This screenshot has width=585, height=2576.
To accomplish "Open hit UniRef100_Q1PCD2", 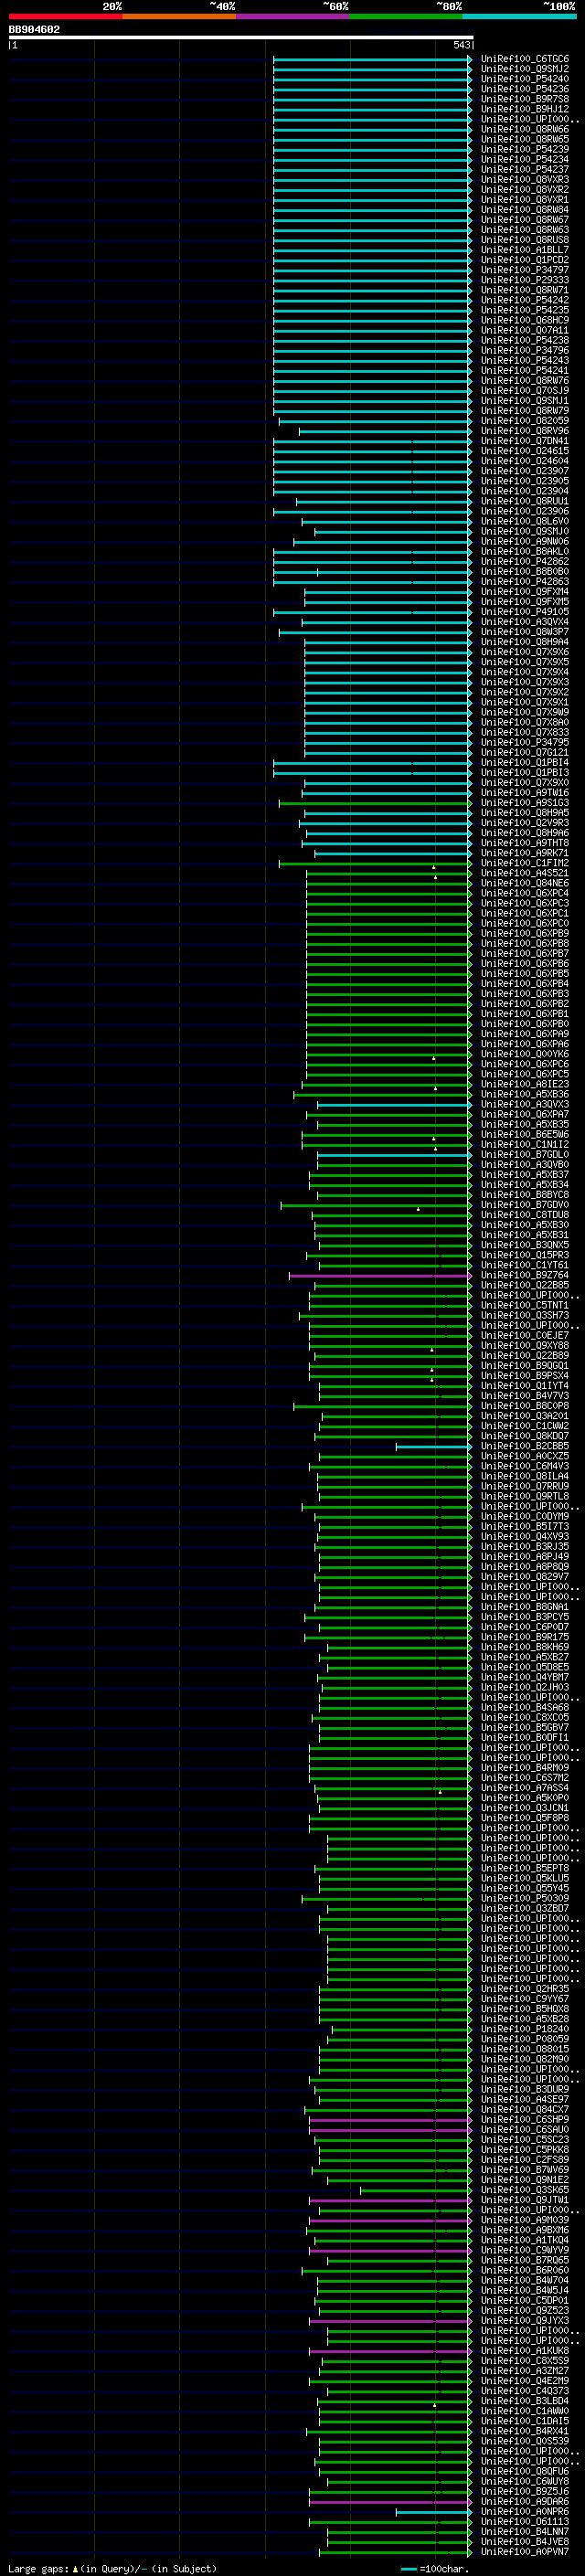I will point(525,260).
